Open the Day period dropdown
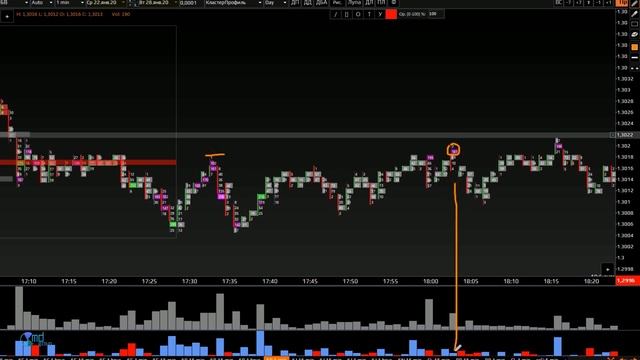 click(x=275, y=2)
